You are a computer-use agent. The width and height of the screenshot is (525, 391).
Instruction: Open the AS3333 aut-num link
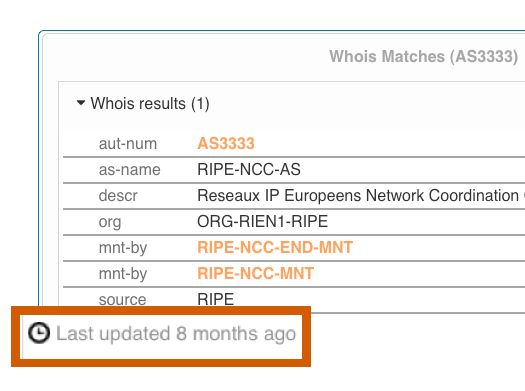click(x=226, y=144)
